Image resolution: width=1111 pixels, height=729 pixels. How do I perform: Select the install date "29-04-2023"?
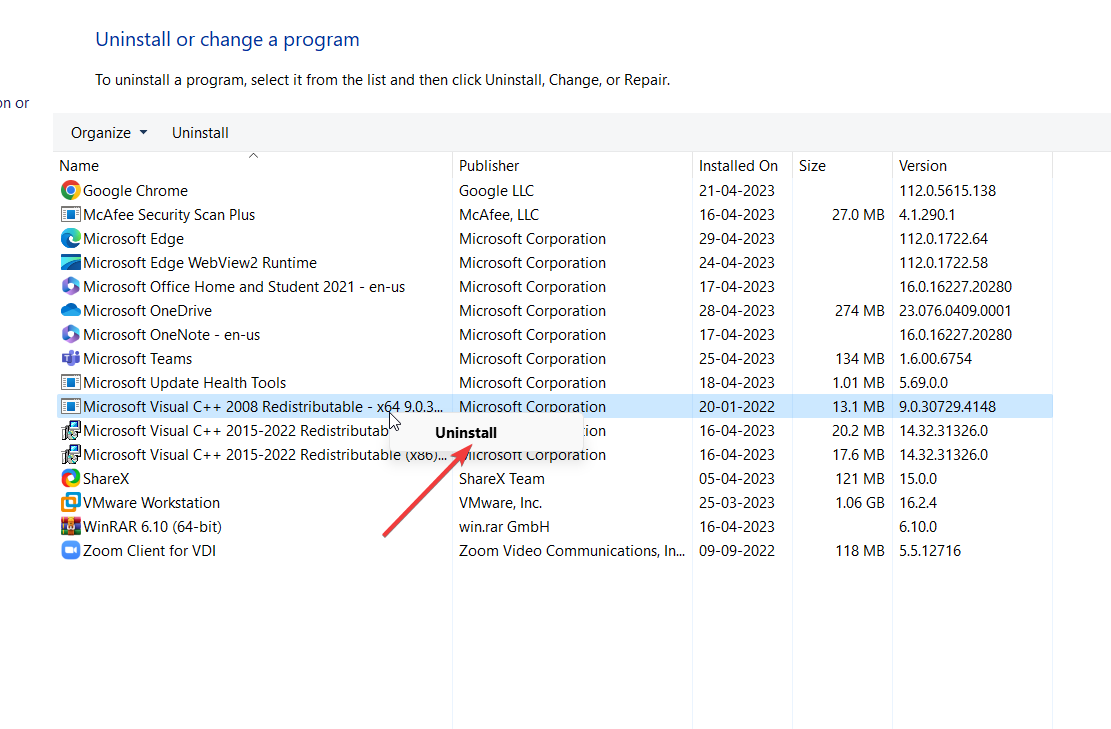click(737, 239)
